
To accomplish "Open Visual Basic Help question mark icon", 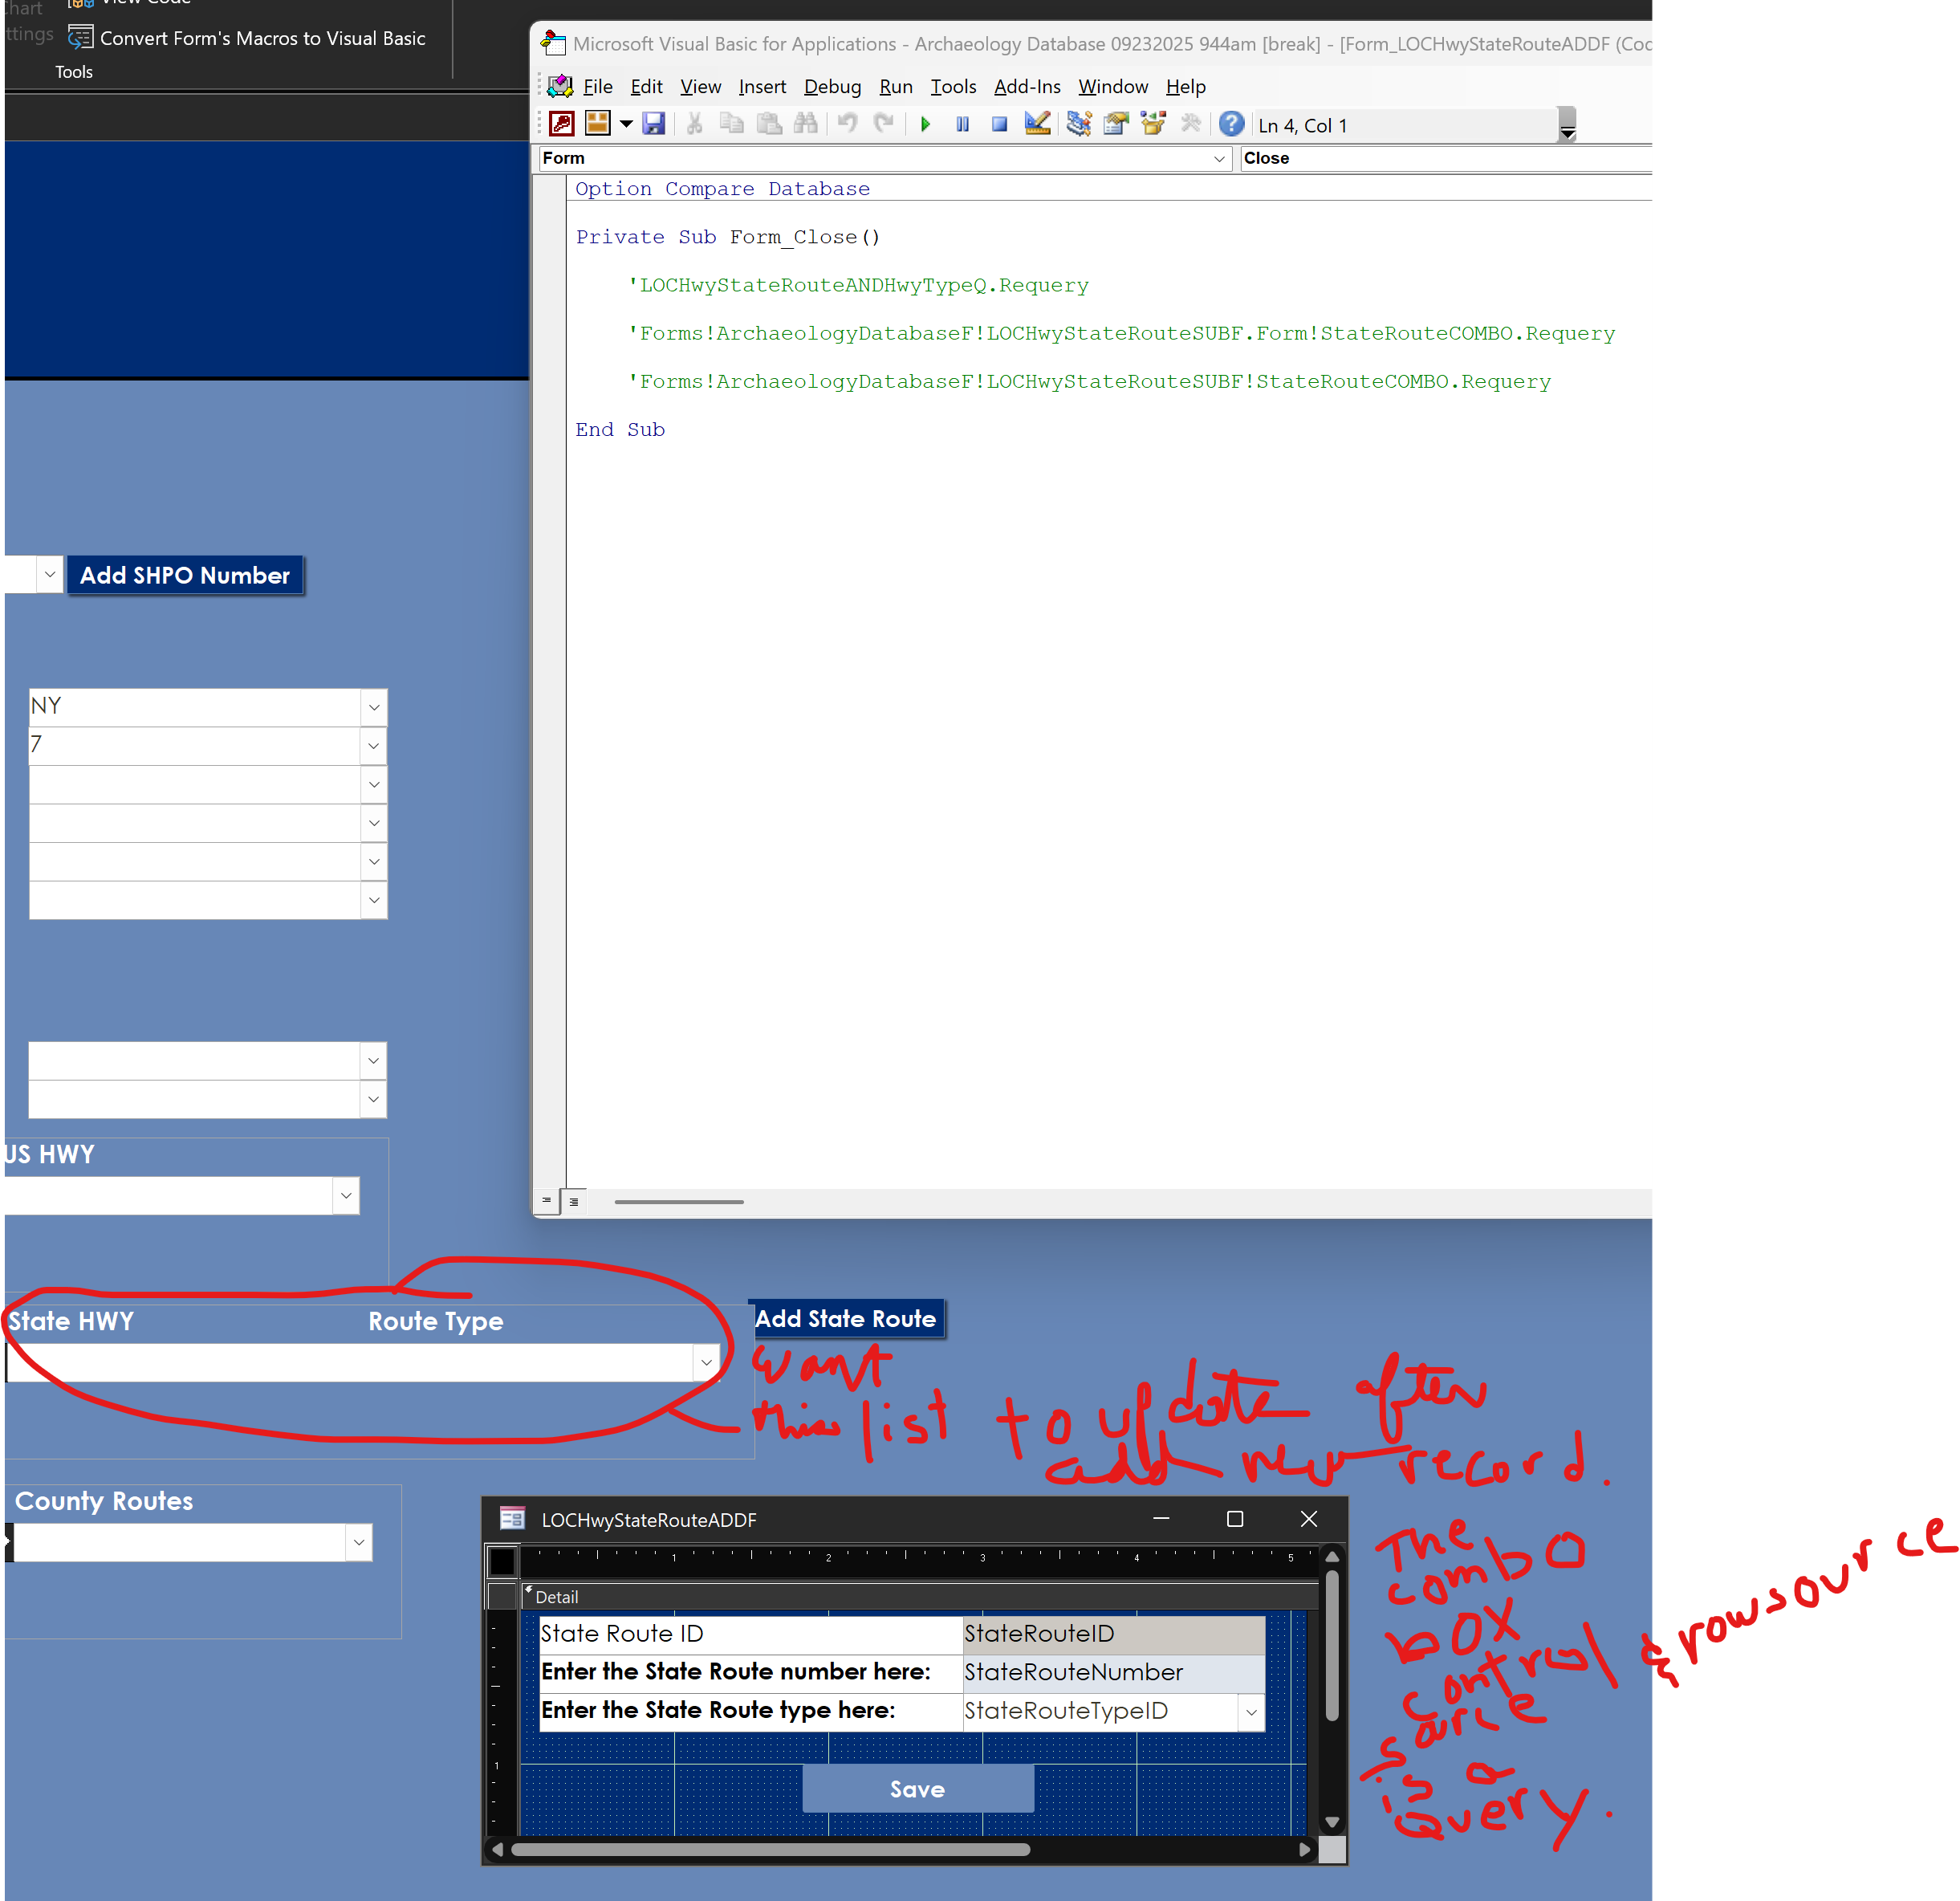I will coord(1232,123).
